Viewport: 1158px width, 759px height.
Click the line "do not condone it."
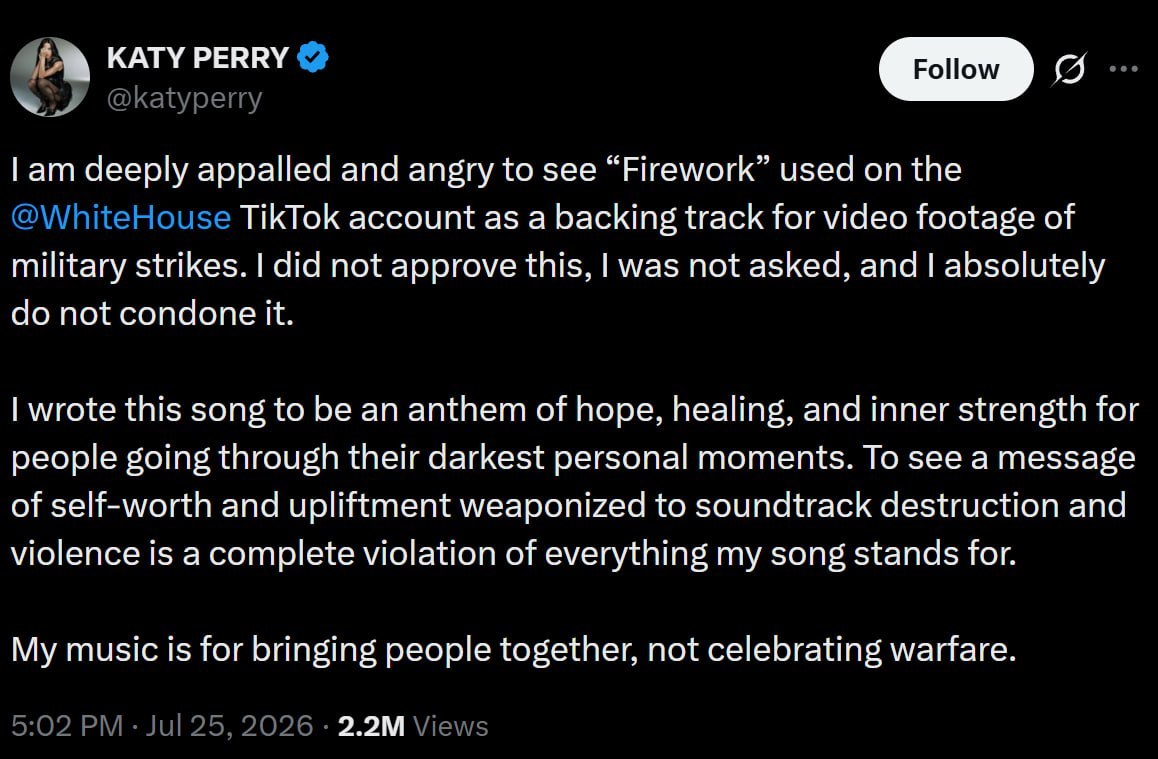click(x=152, y=314)
